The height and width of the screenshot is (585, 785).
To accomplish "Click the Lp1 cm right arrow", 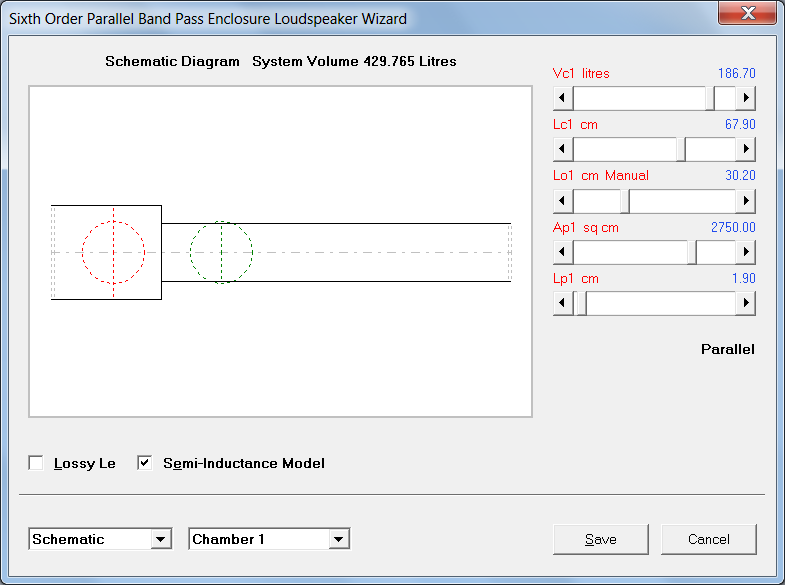I will [x=745, y=303].
